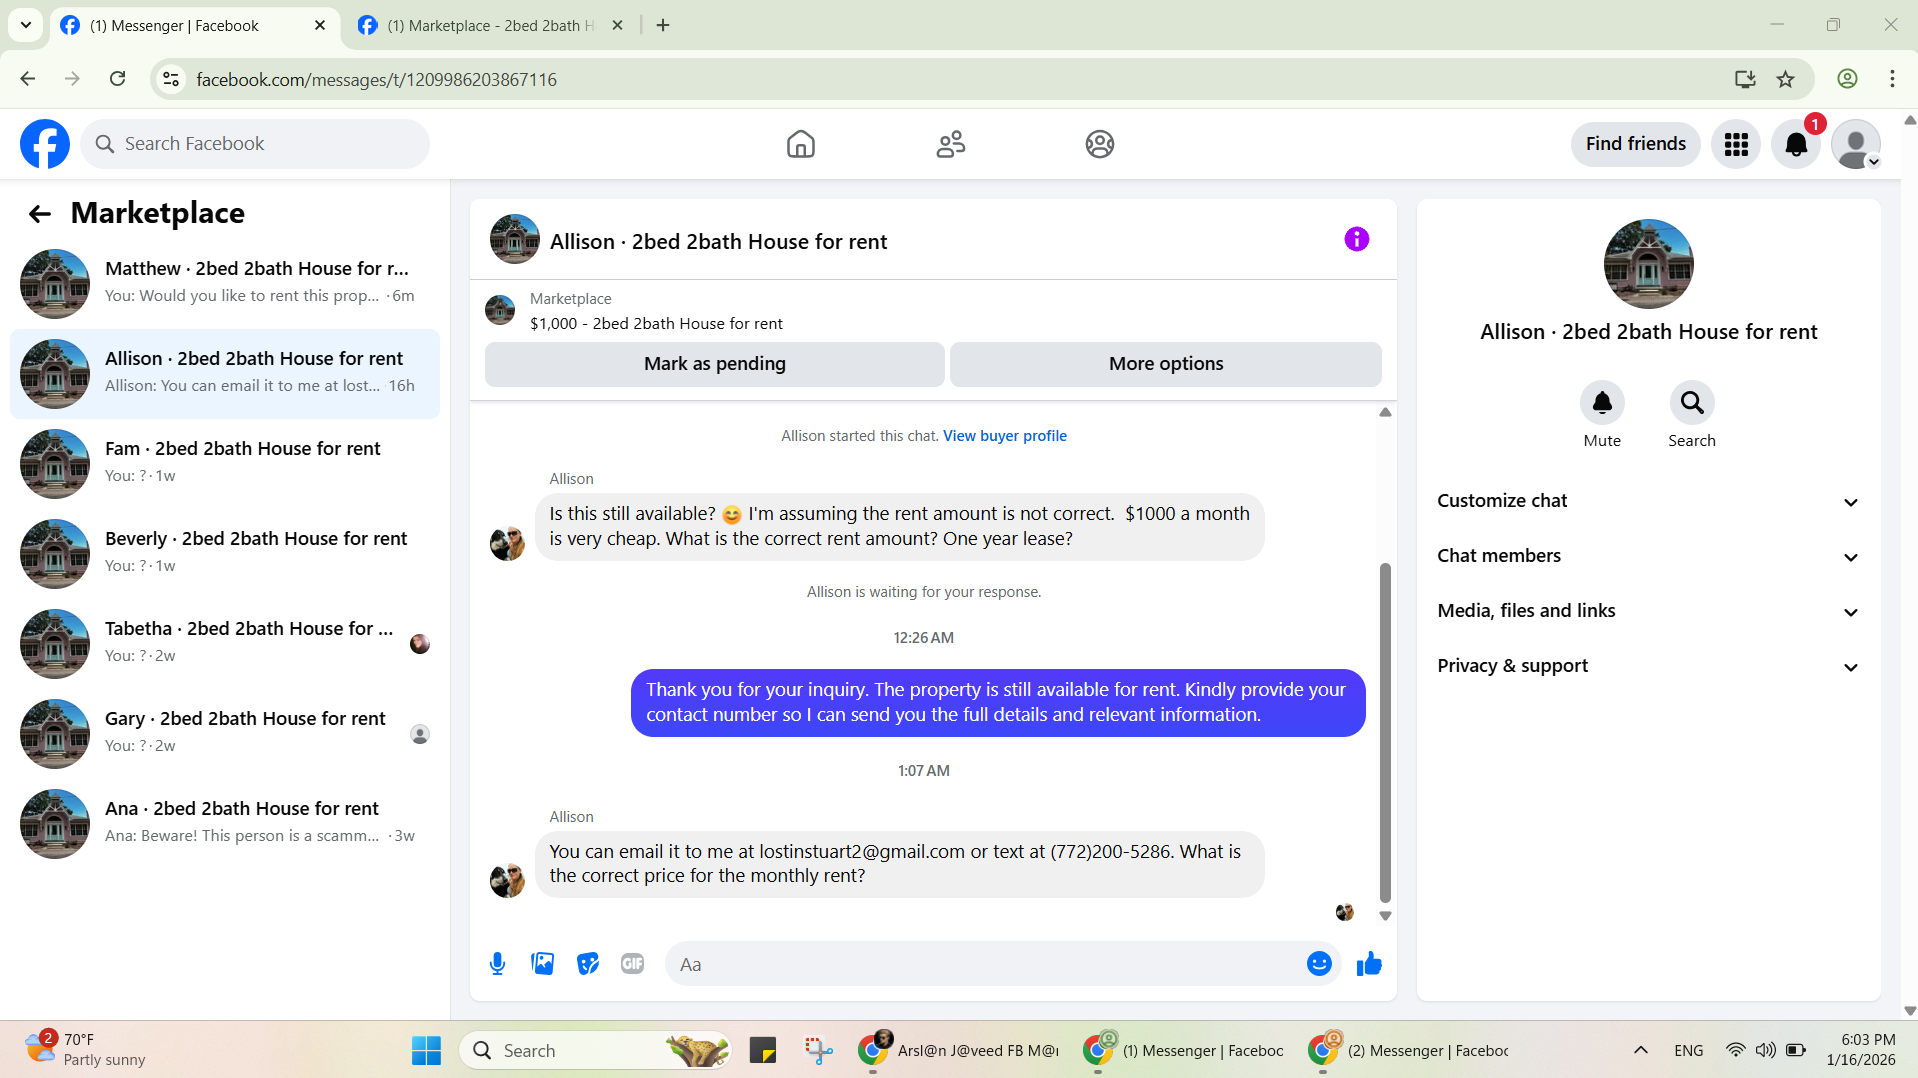Open the emoji picker in message box
1918x1078 pixels.
[1318, 964]
